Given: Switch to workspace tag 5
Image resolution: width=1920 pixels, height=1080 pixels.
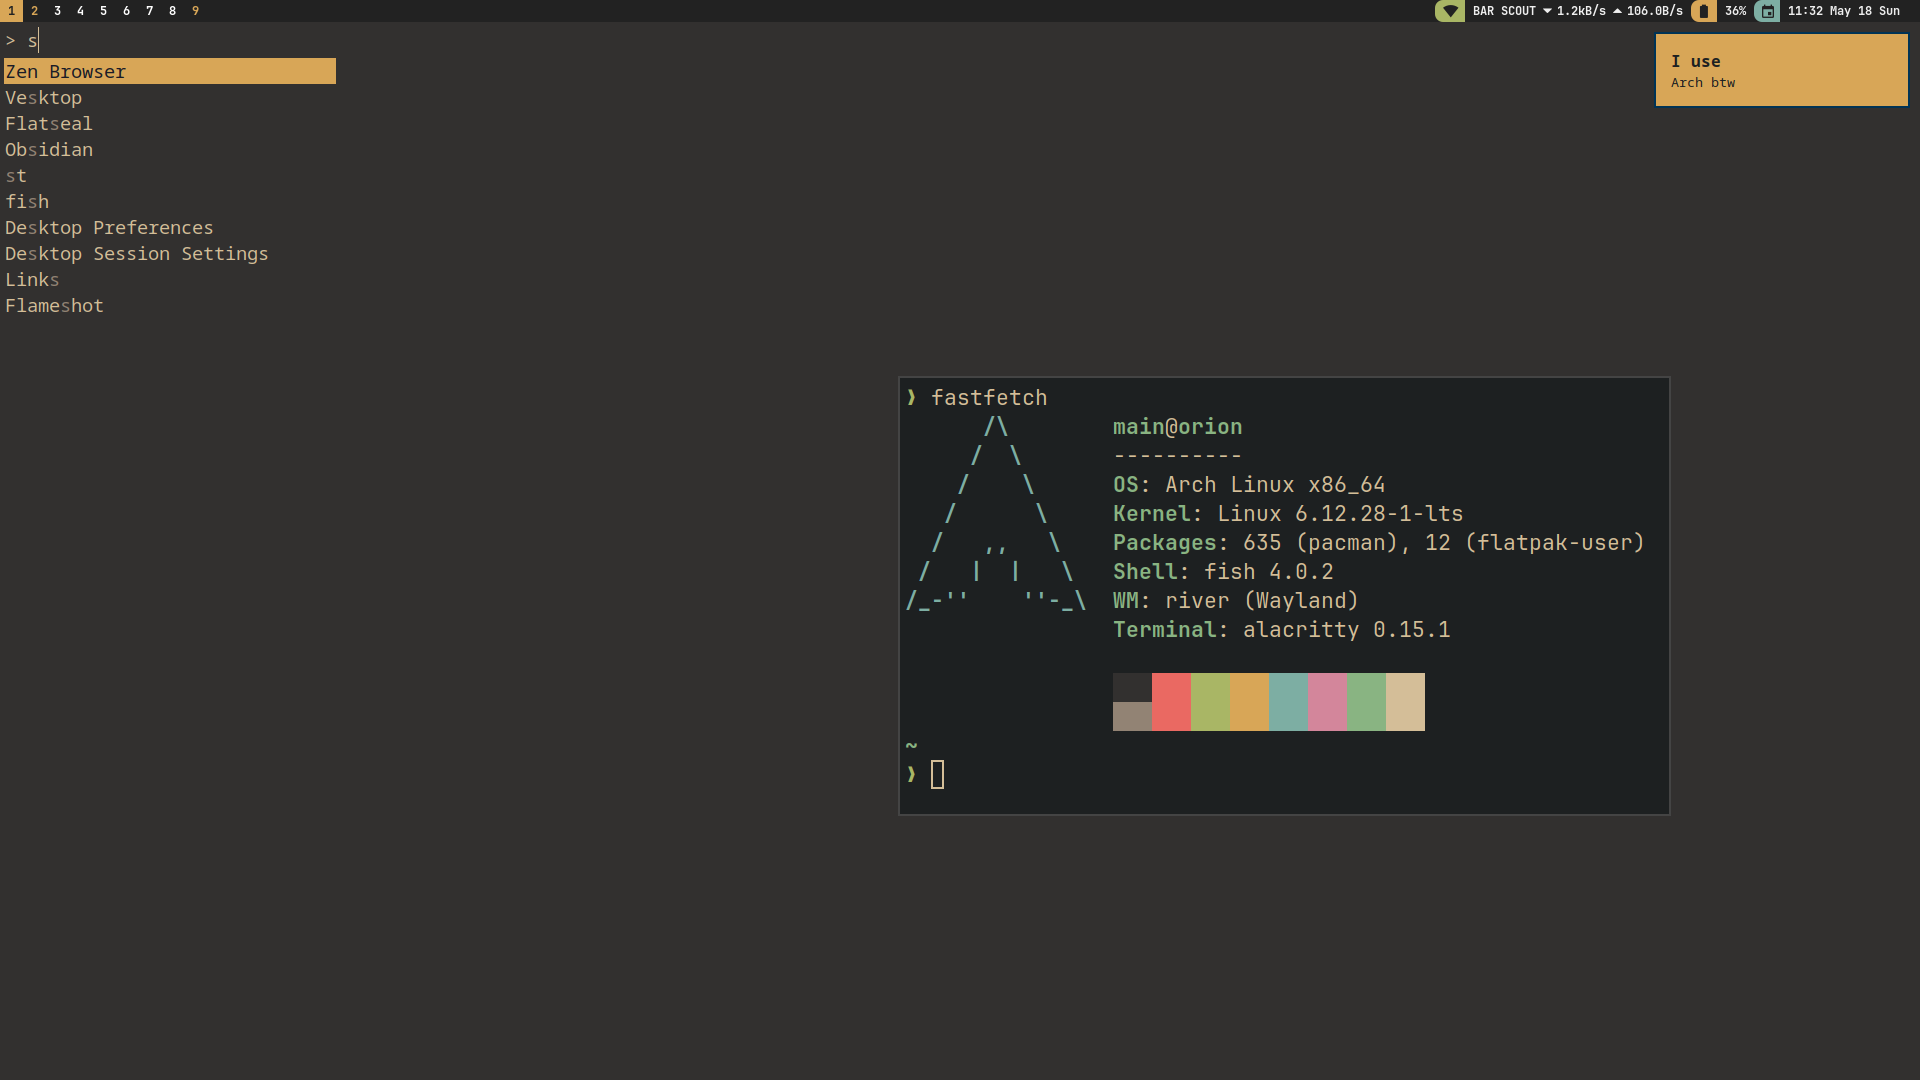Looking at the screenshot, I should click(103, 11).
